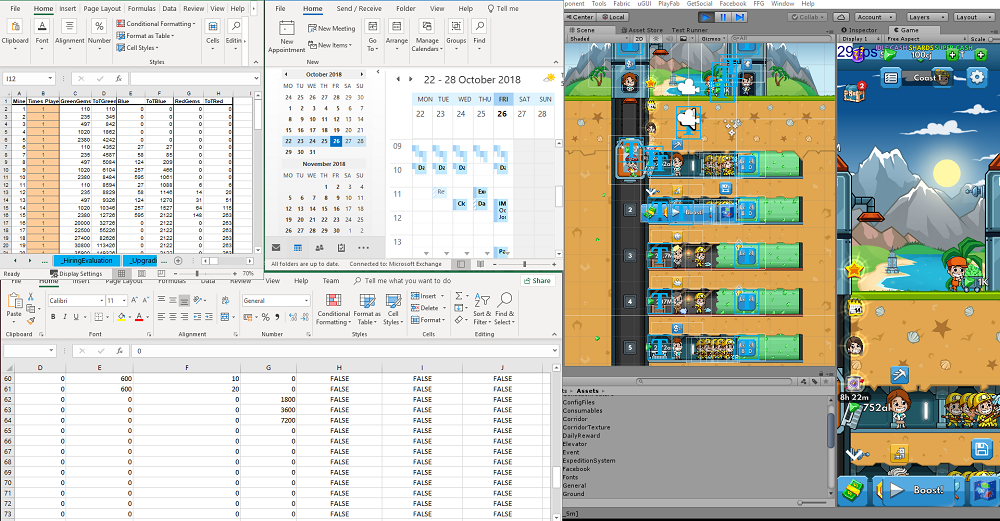Switch to Mail view in Outlook navigation bar

pyautogui.click(x=276, y=247)
